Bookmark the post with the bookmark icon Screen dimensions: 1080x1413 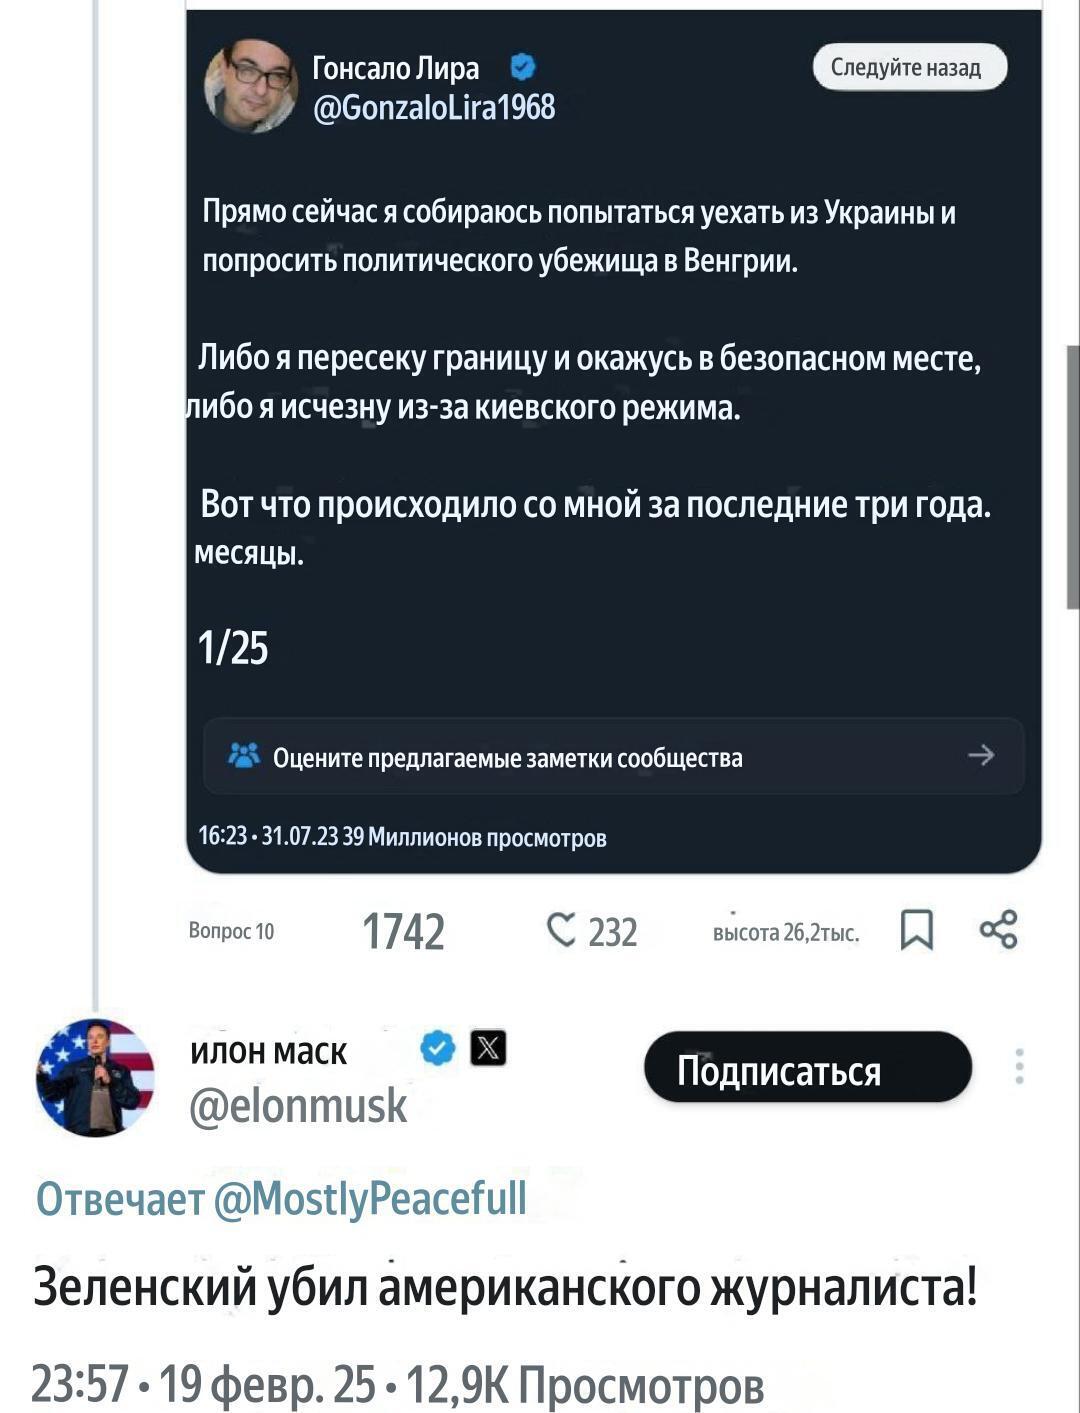click(916, 930)
